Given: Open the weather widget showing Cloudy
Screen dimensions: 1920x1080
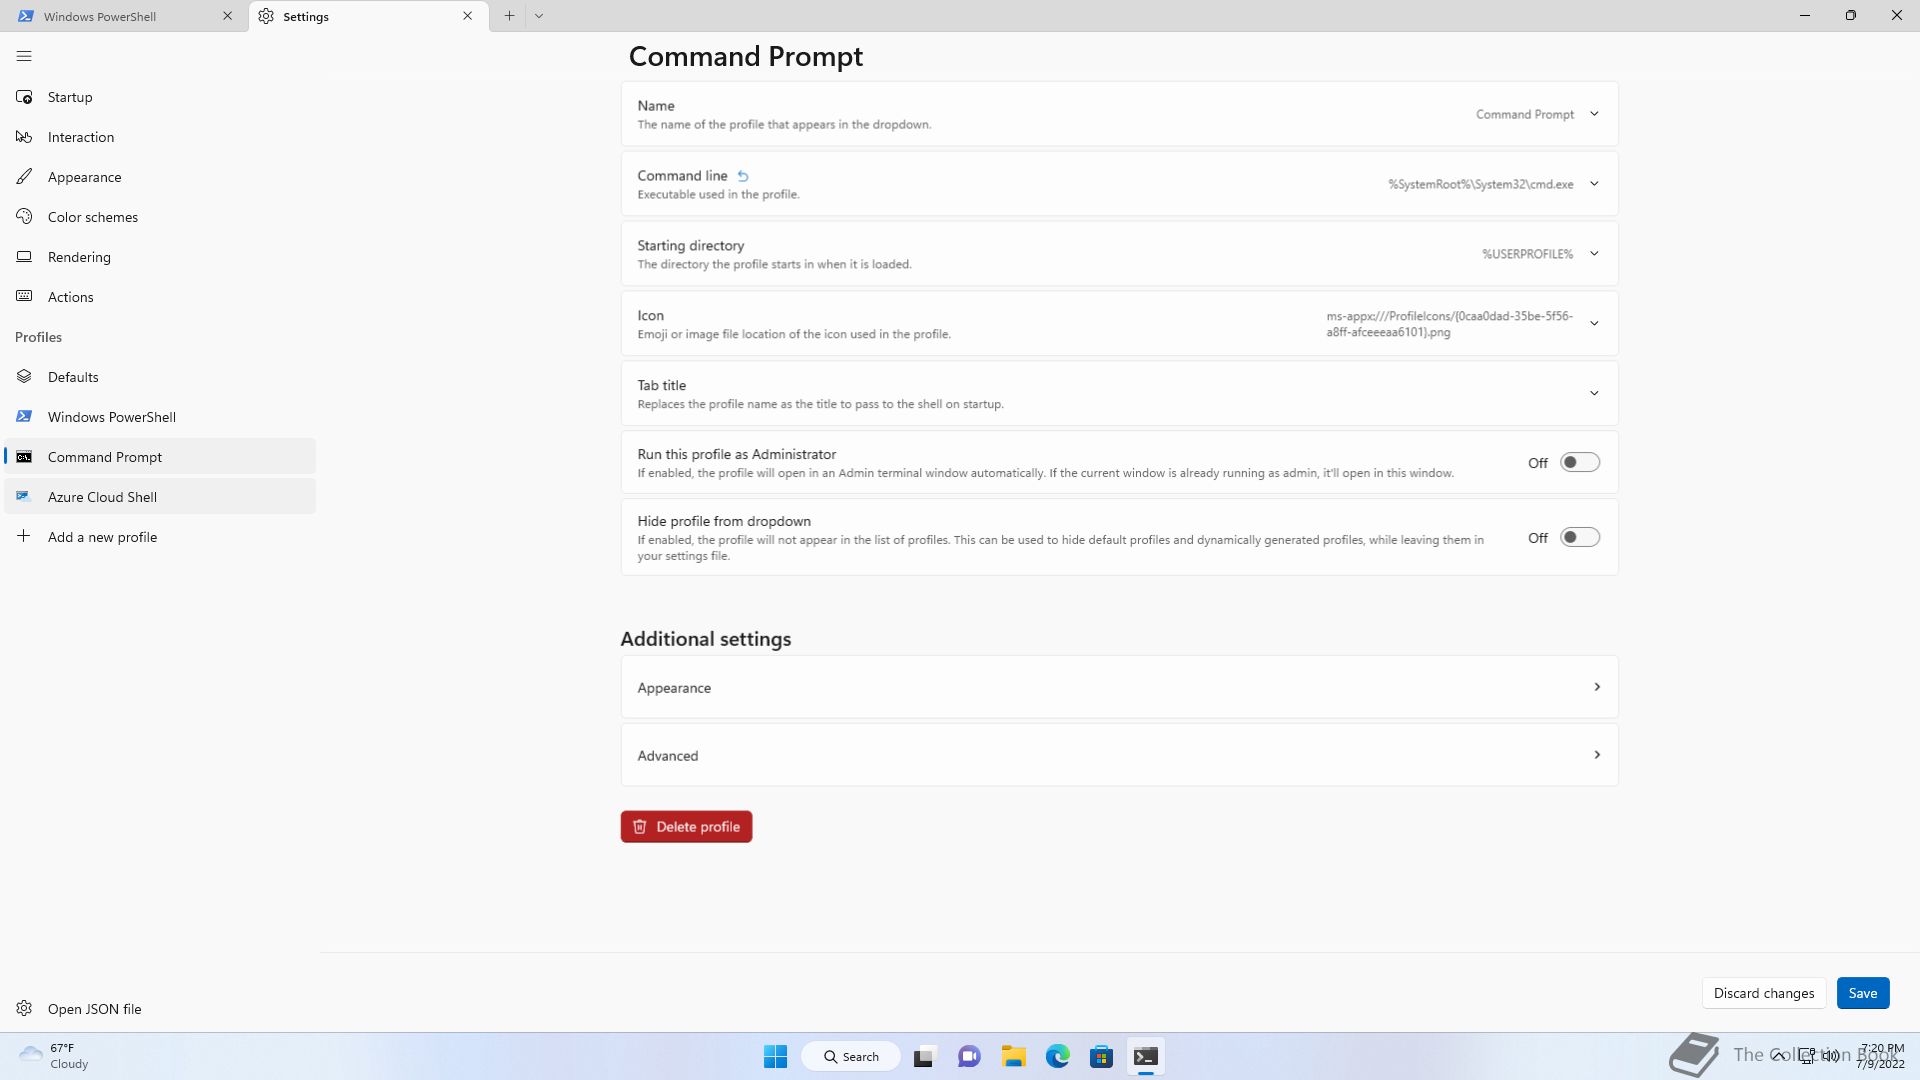Looking at the screenshot, I should tap(55, 1056).
